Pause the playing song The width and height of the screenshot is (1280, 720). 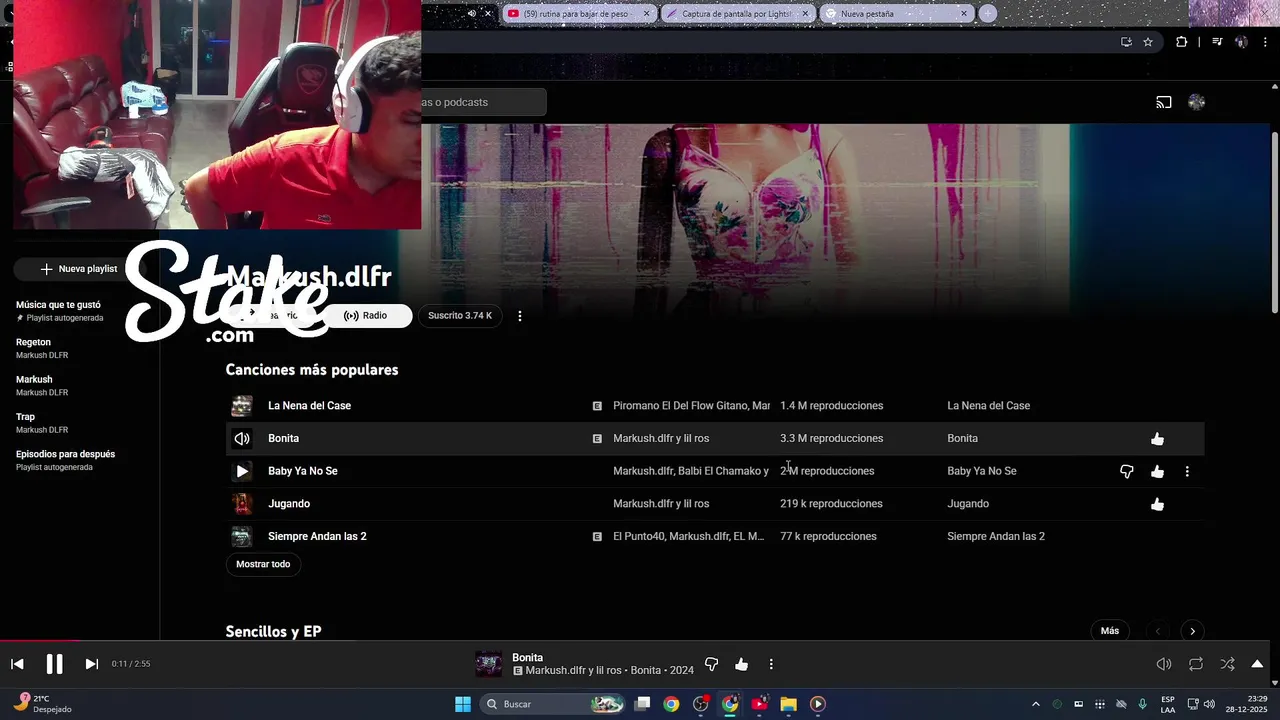[x=54, y=664]
